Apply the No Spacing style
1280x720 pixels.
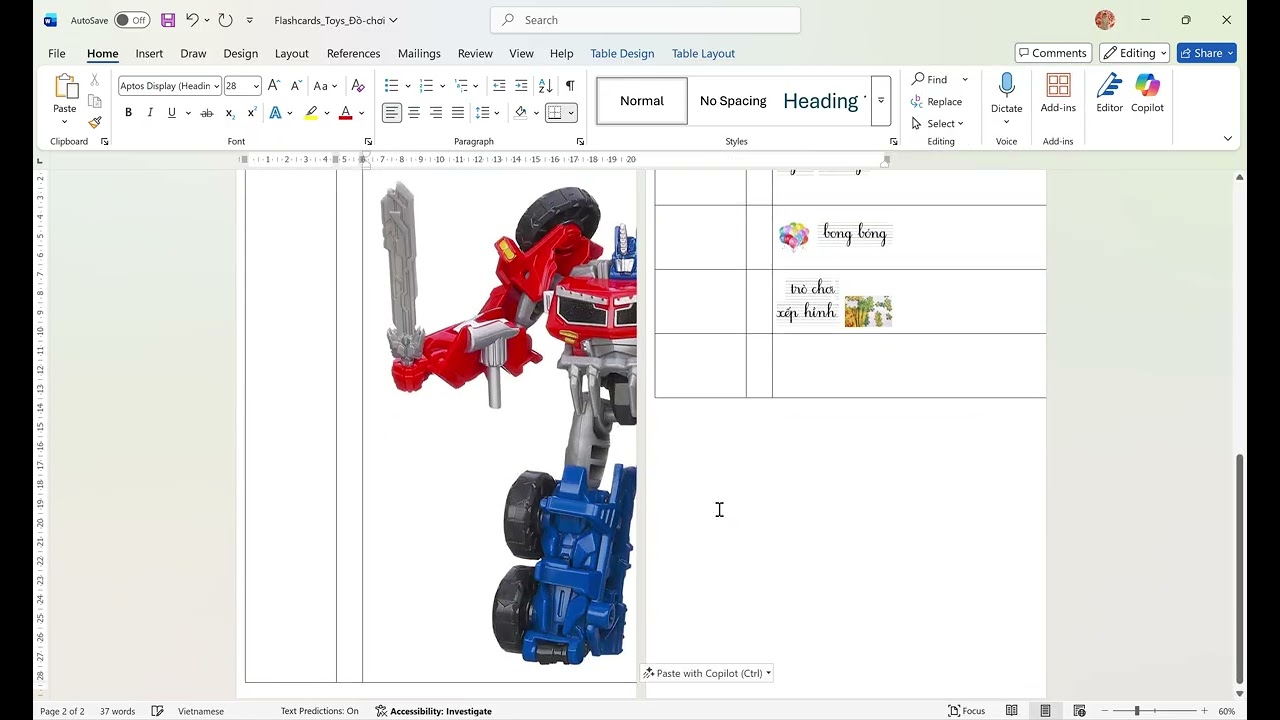[733, 101]
